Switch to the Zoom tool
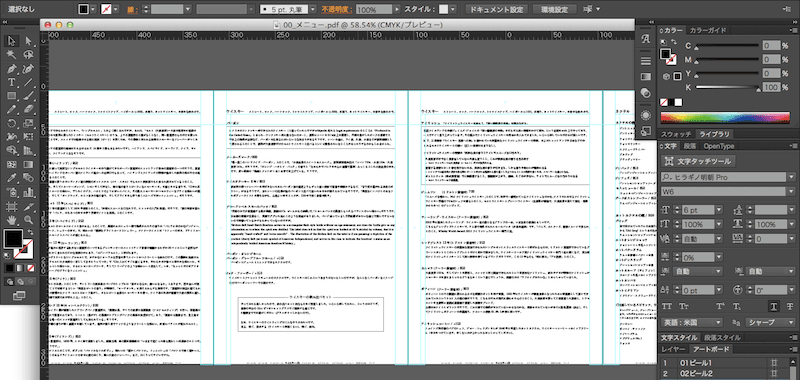 click(29, 220)
